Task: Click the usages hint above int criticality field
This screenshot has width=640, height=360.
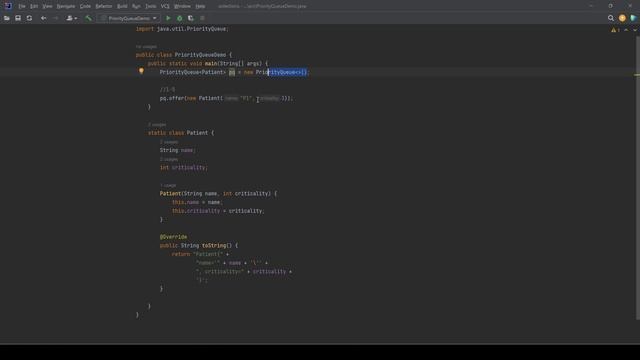Action: click(169, 159)
